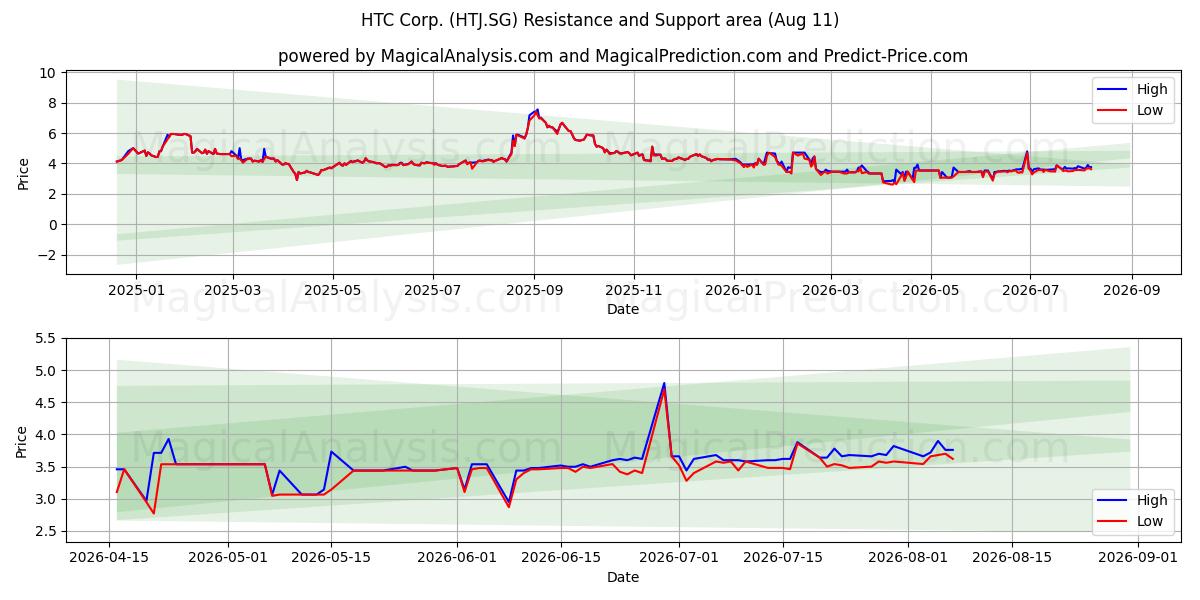Click the price peak near 2025-09 on top chart
1200x600 pixels.
537,110
